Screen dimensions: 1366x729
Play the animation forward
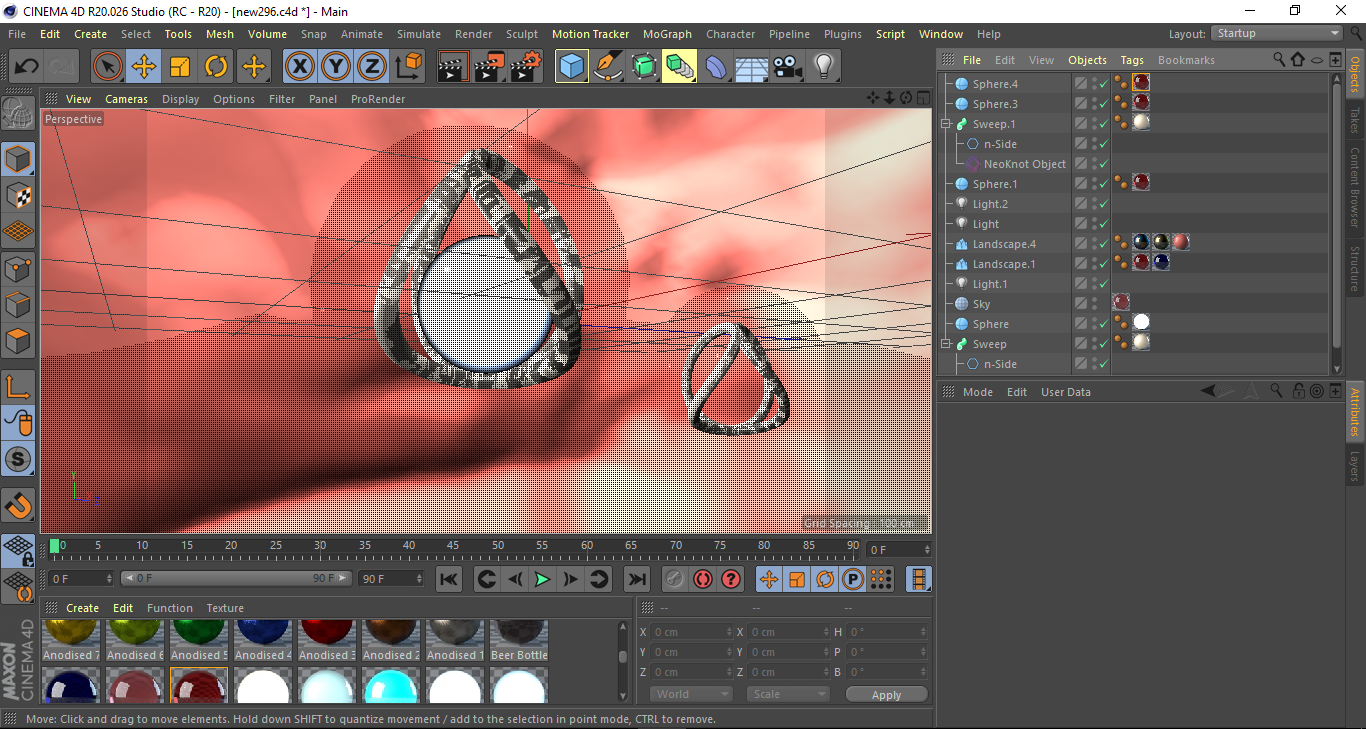(542, 579)
